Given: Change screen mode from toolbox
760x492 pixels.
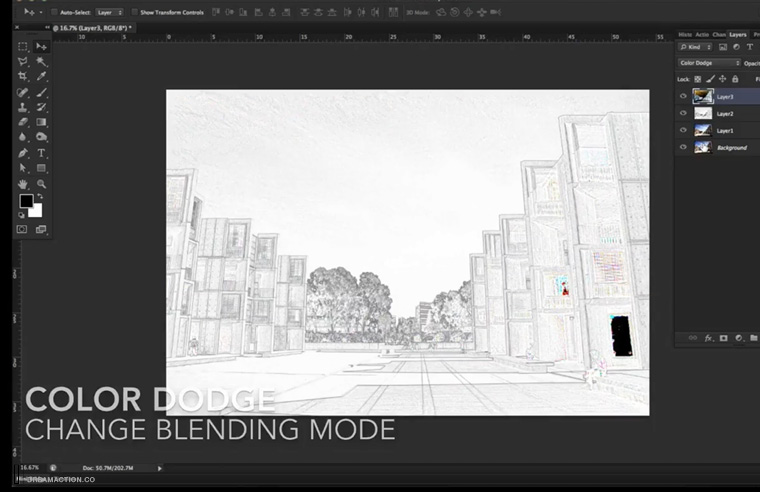Looking at the screenshot, I should (41, 229).
